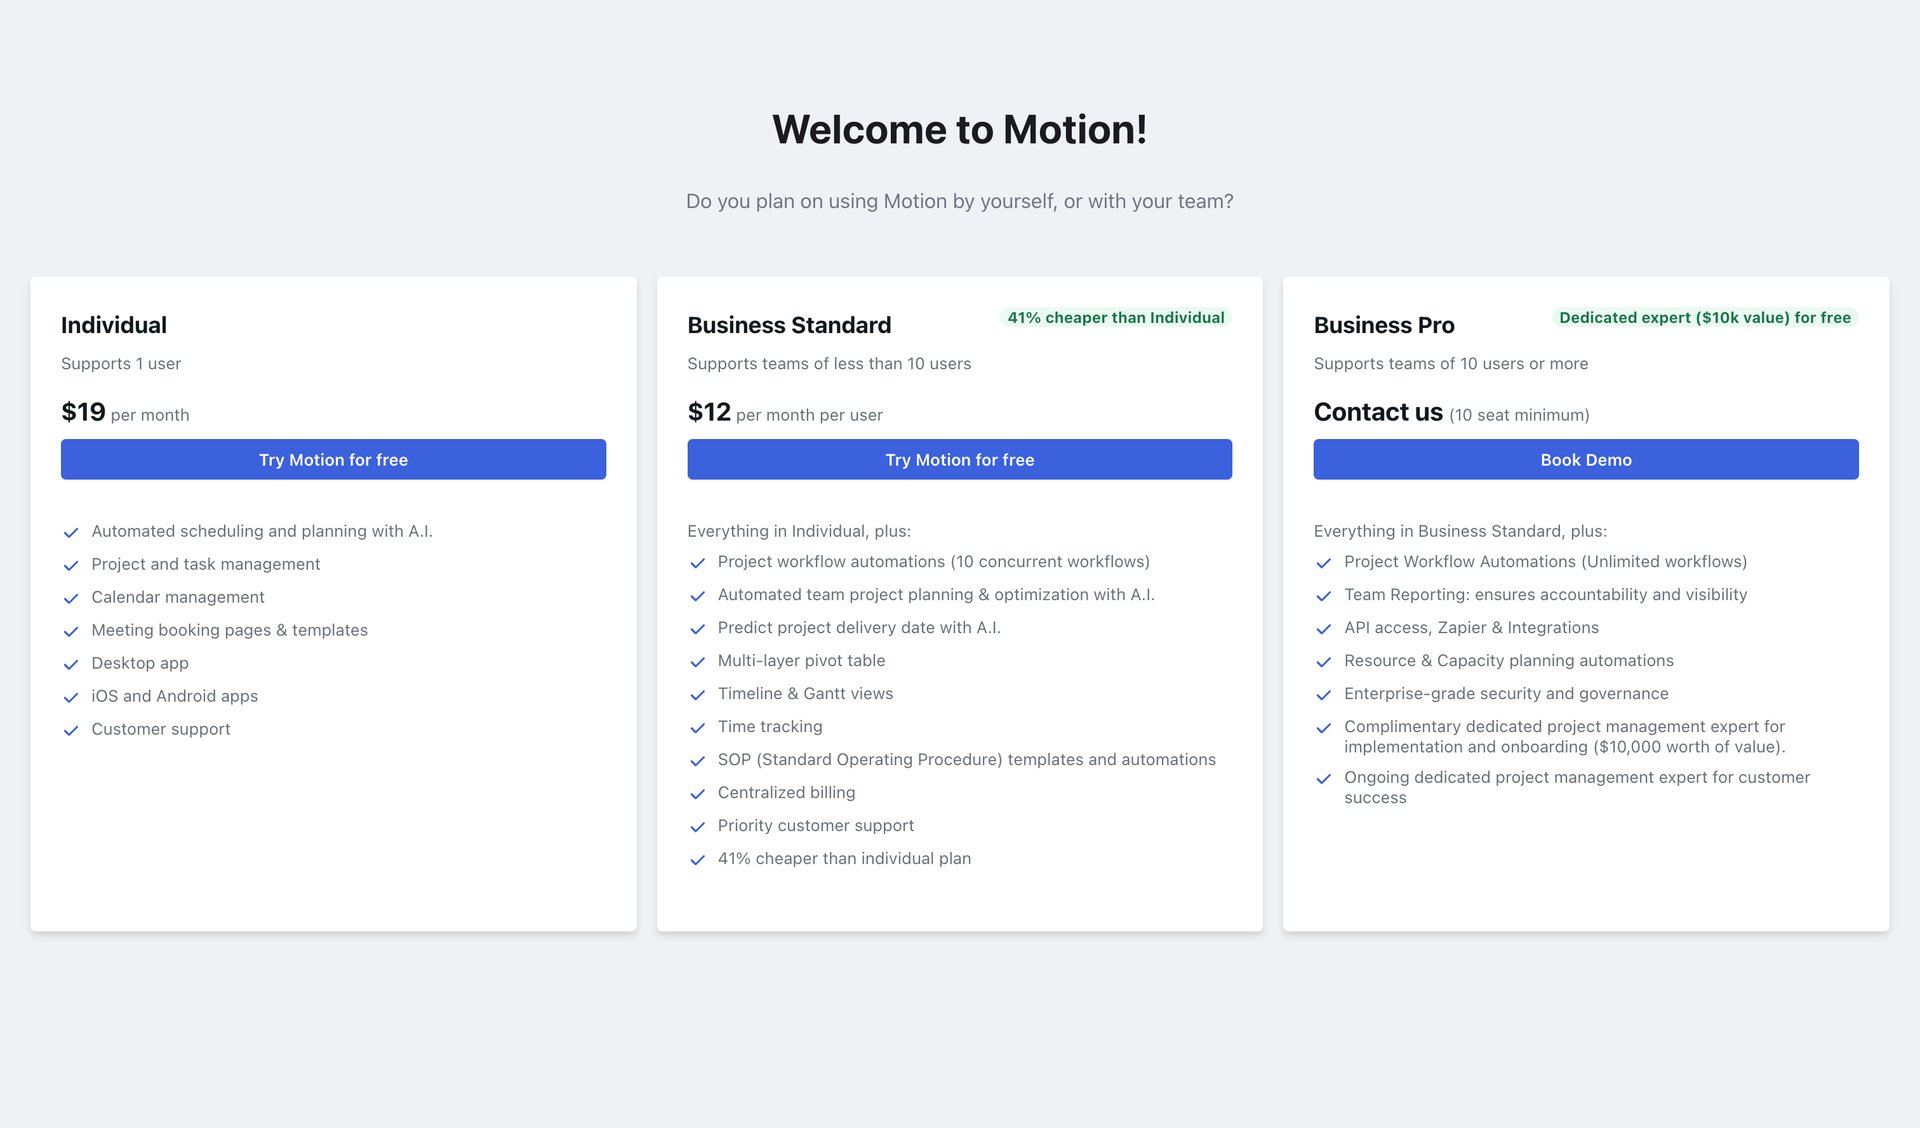This screenshot has width=1920, height=1128.
Task: Click the checkmark beside Timeline & Gantt views
Action: tap(698, 694)
